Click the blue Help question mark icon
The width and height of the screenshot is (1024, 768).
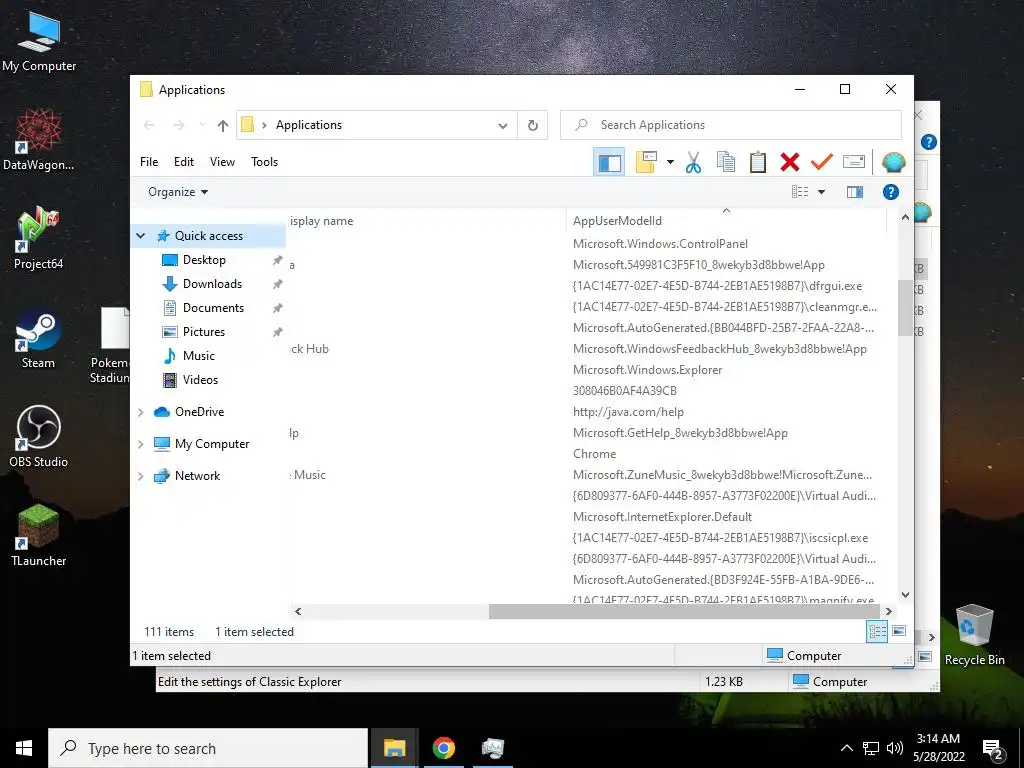pos(891,192)
